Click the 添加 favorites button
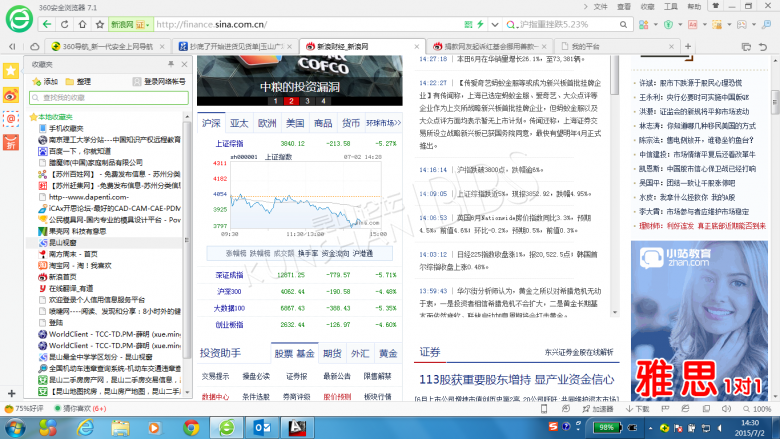This screenshot has width=780, height=439. click(x=45, y=82)
